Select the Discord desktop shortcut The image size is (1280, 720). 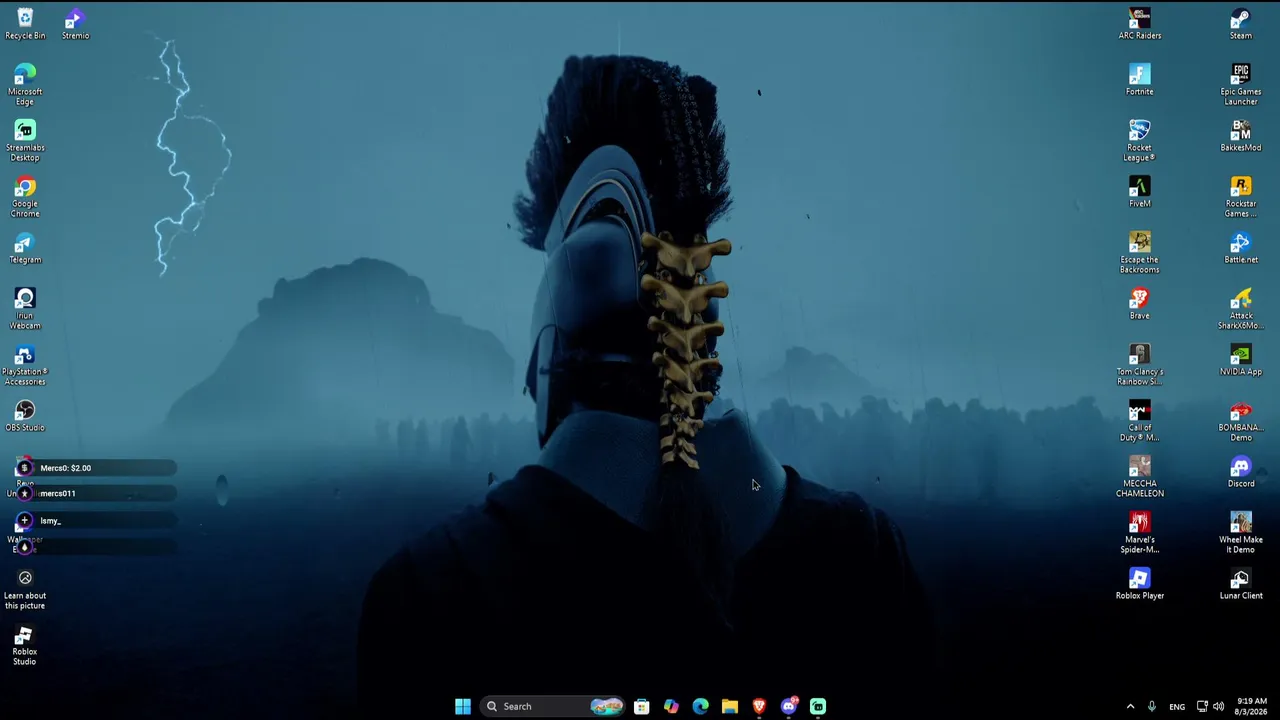[x=1241, y=472]
